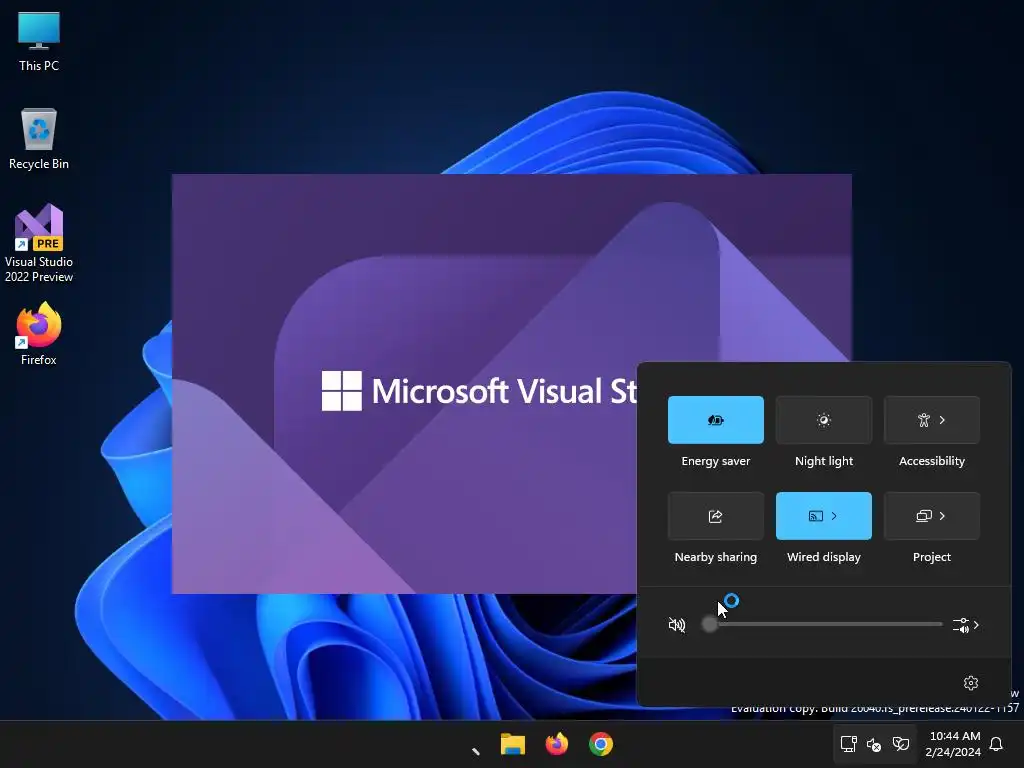This screenshot has height=768, width=1024.
Task: Click the network icon in system tray
Action: [x=848, y=744]
